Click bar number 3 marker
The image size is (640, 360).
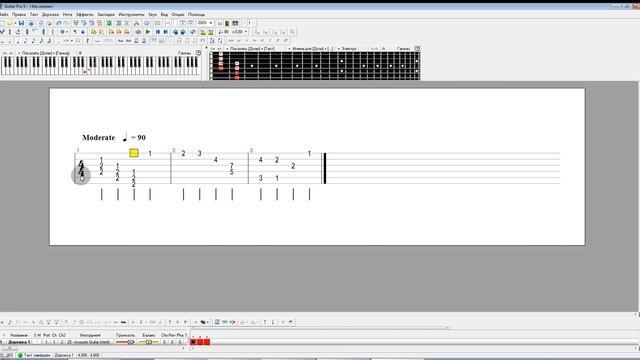tap(251, 151)
